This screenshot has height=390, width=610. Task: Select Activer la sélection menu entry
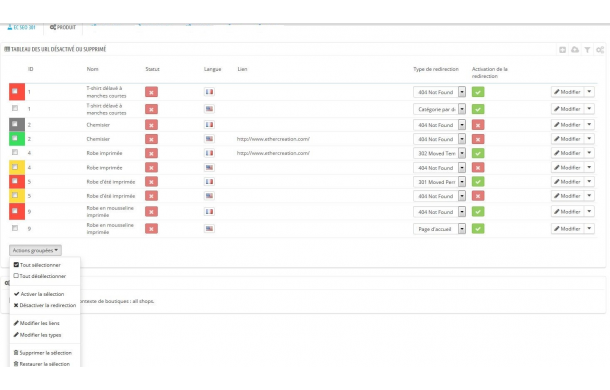coord(39,294)
